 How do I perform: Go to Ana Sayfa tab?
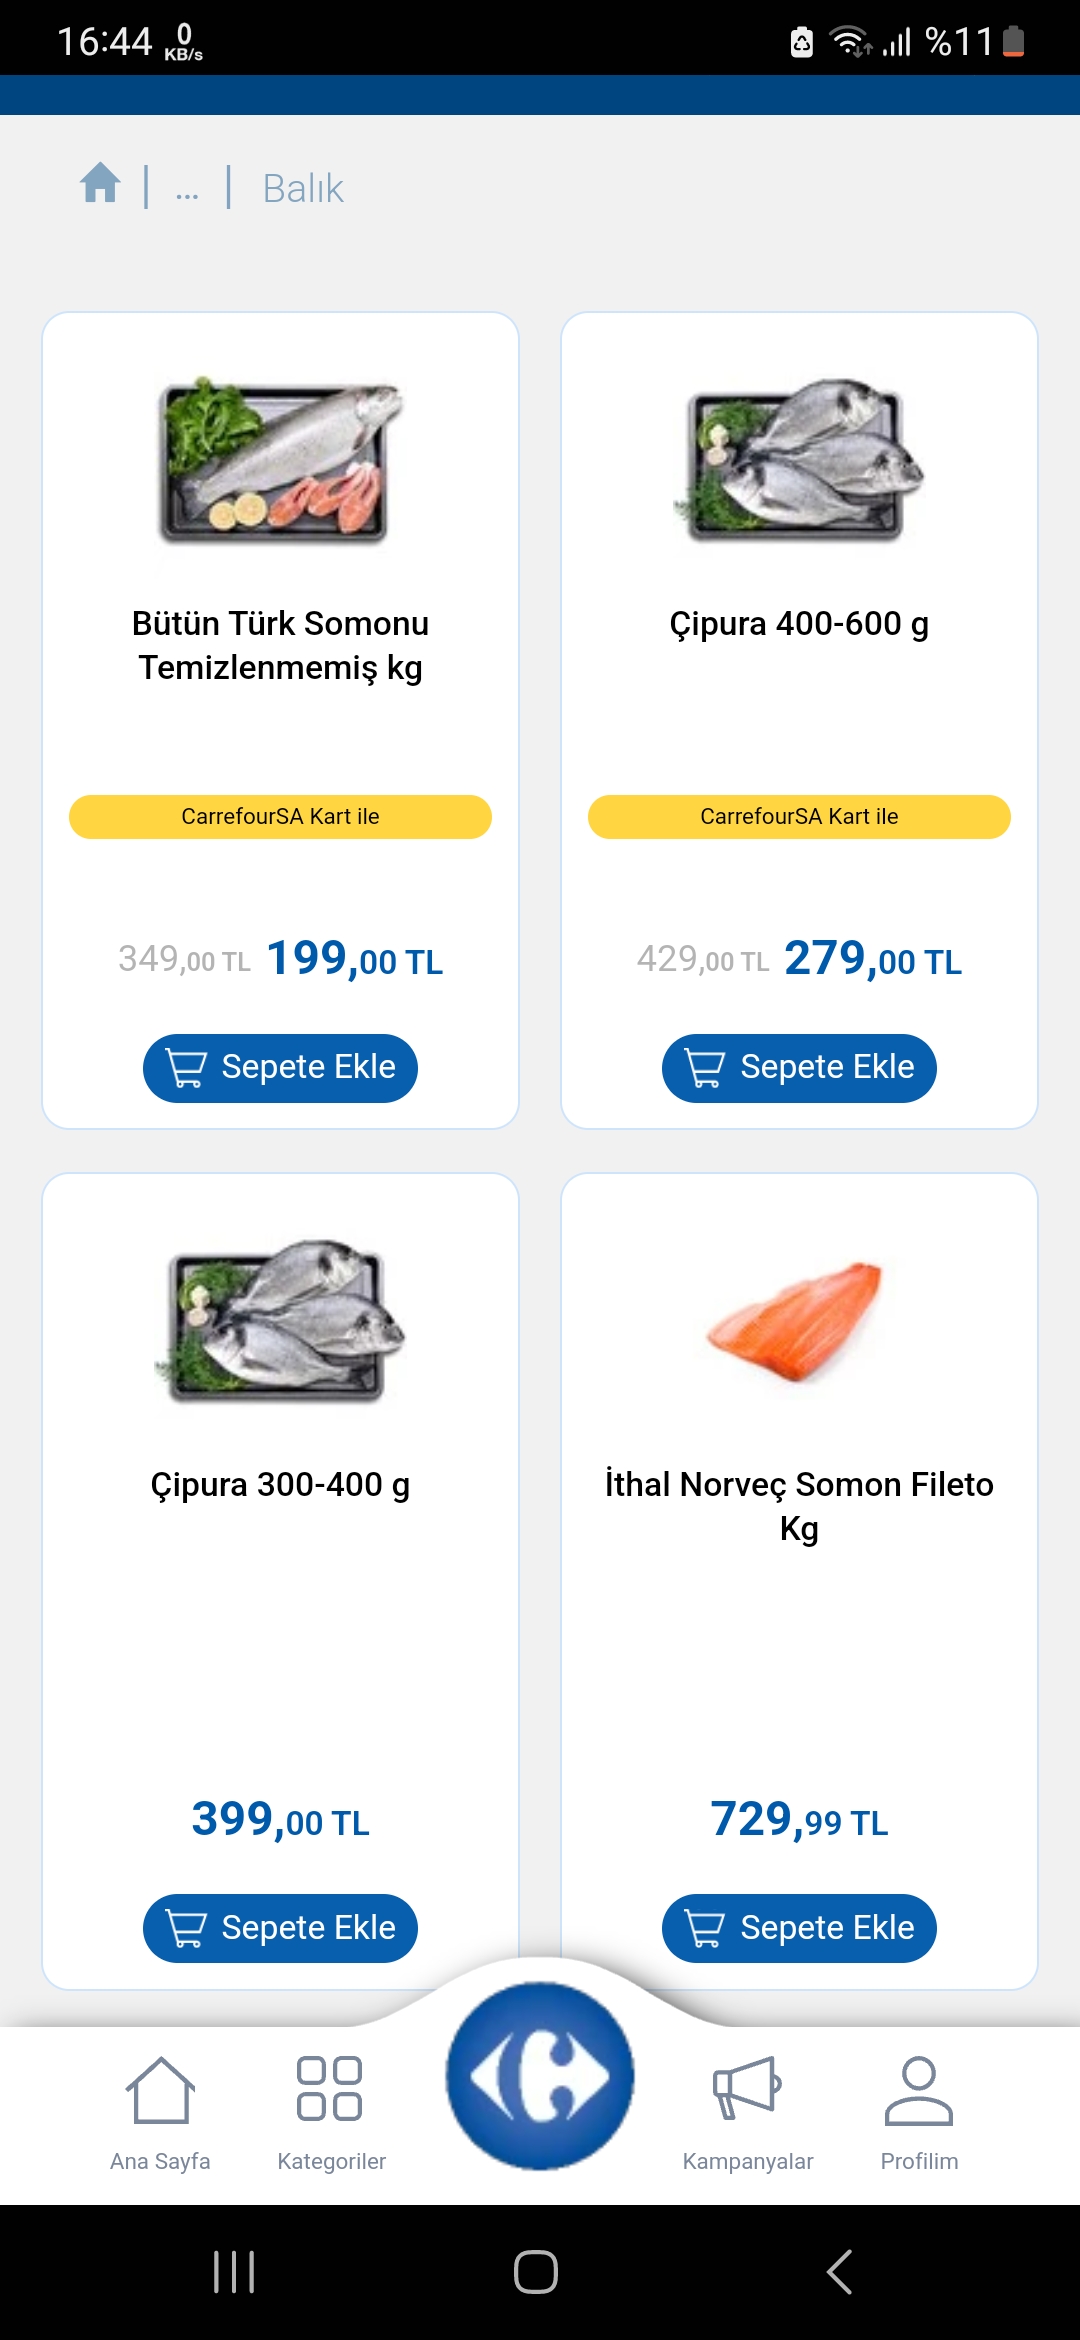click(160, 2112)
